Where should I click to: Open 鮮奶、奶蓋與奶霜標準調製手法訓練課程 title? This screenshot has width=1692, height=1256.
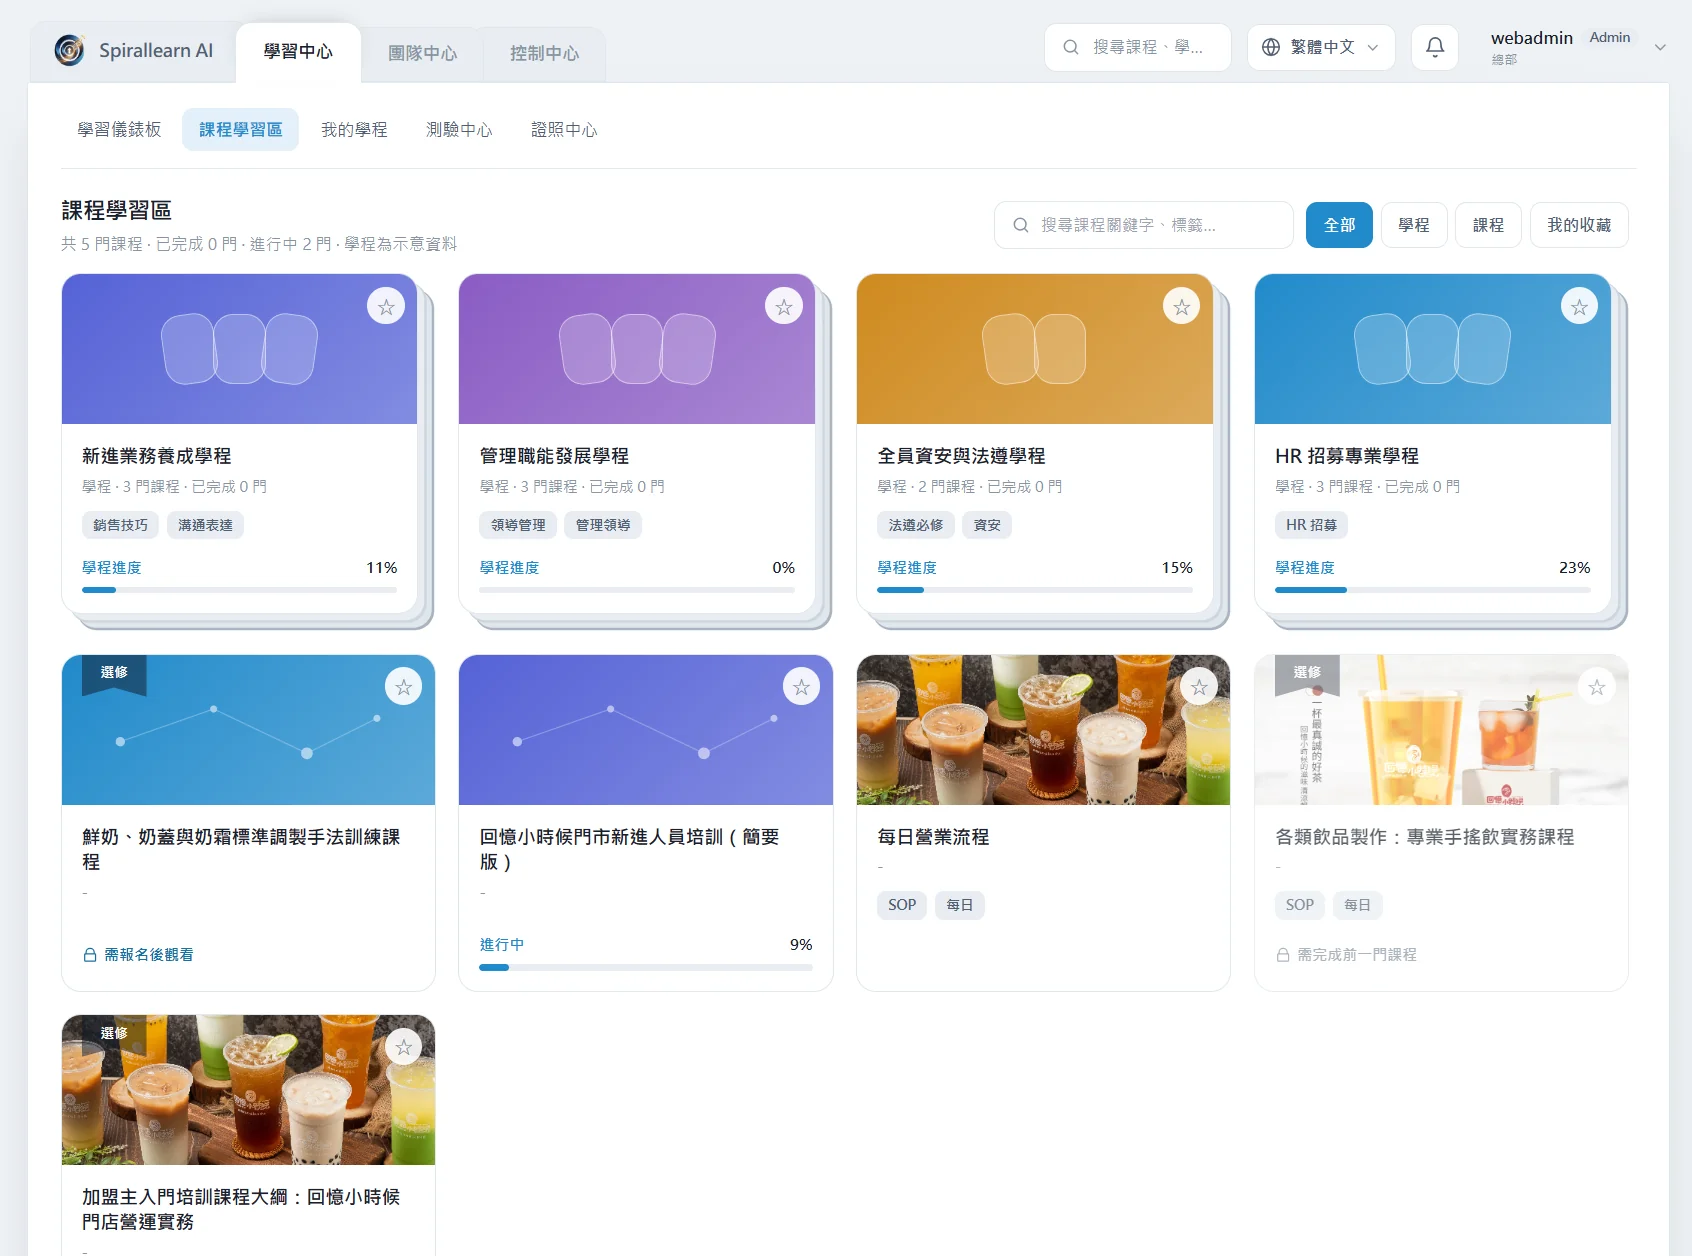(x=241, y=849)
